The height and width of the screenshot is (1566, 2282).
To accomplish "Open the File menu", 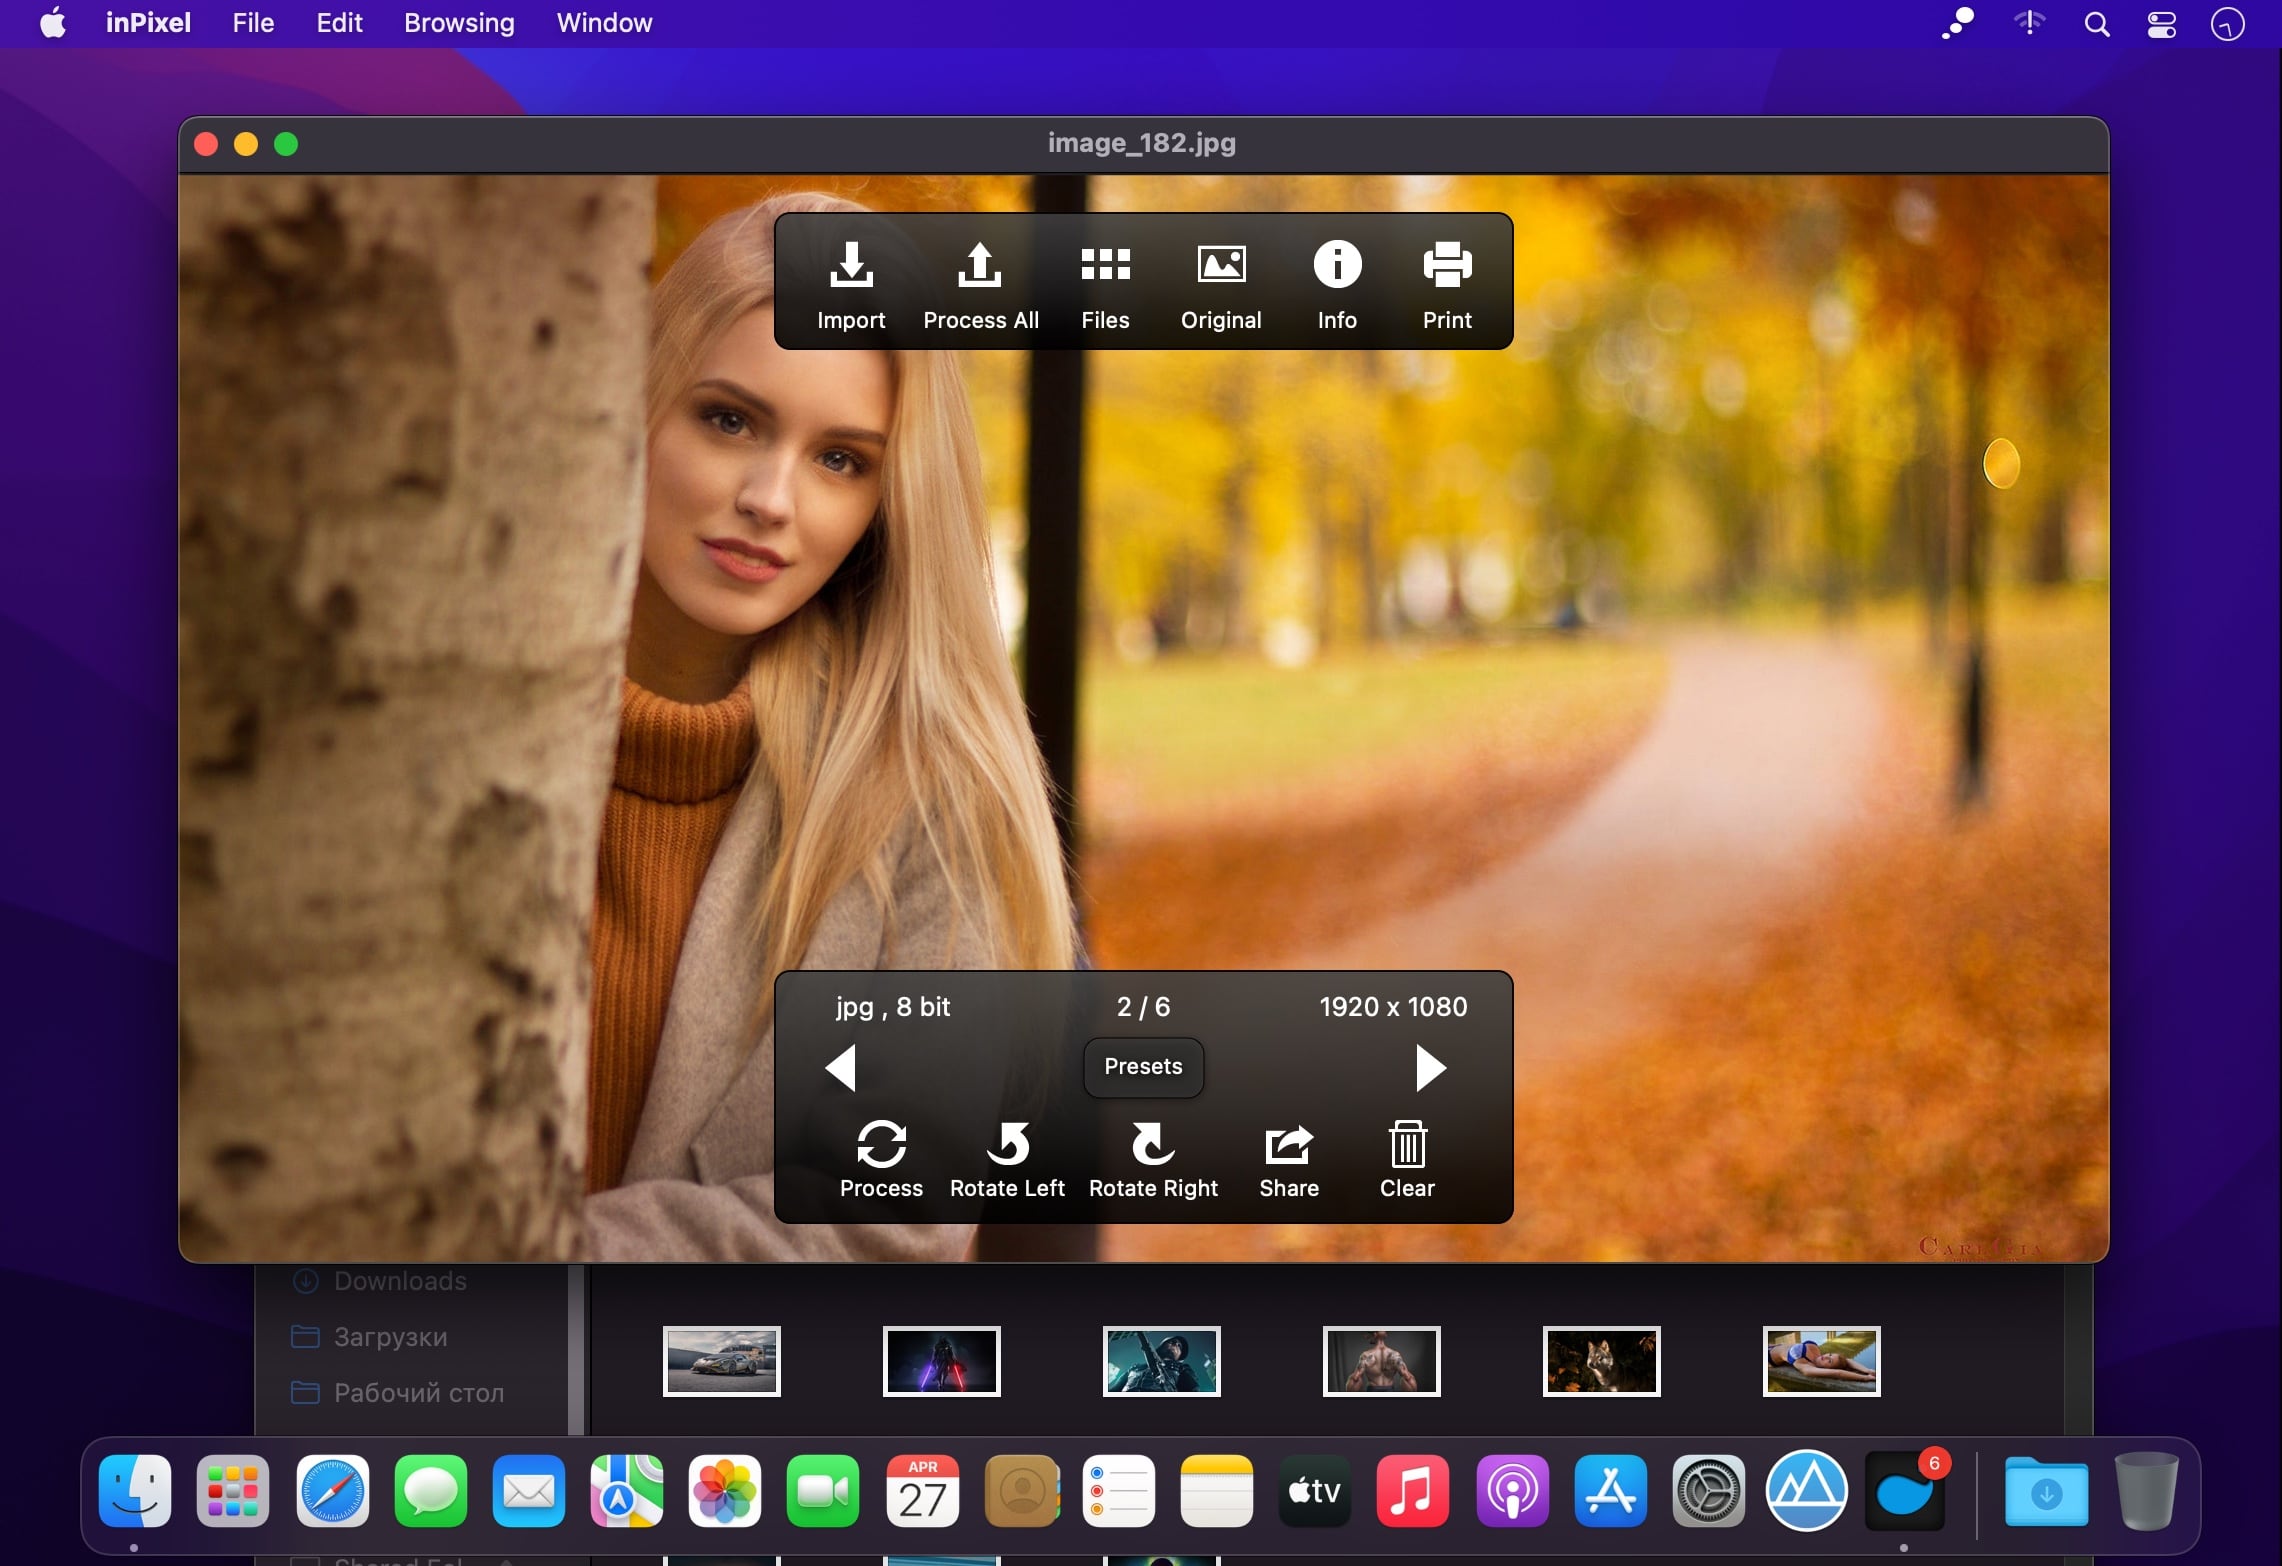I will pos(253,23).
